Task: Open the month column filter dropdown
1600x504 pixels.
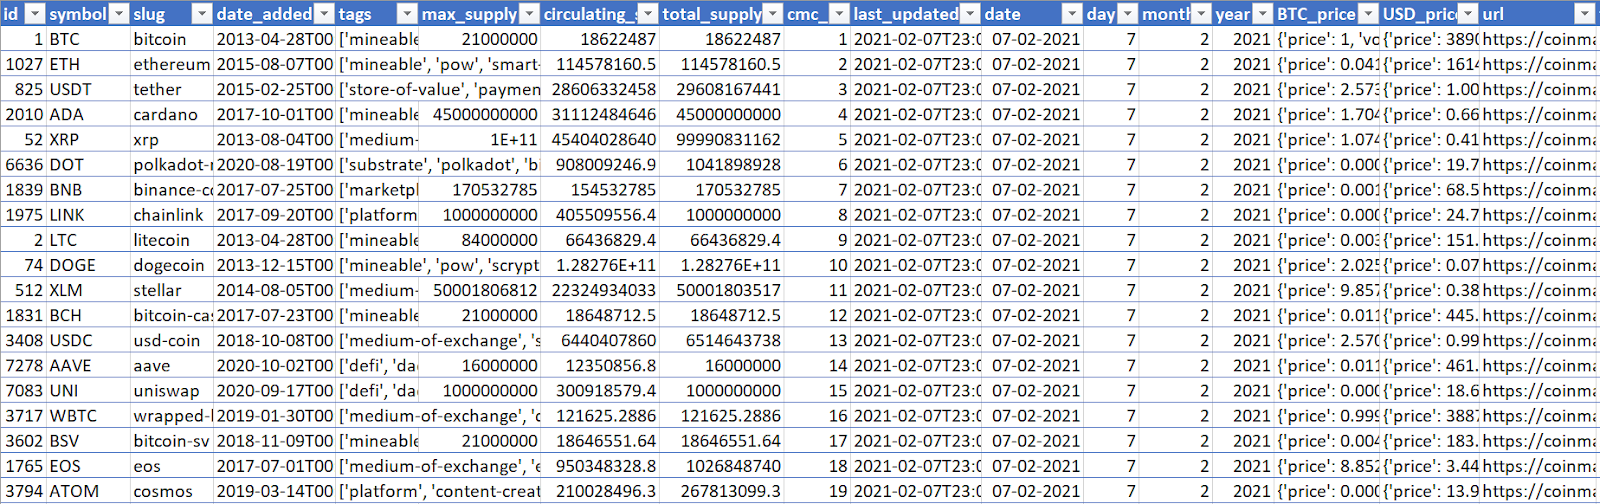Action: pyautogui.click(x=1201, y=14)
